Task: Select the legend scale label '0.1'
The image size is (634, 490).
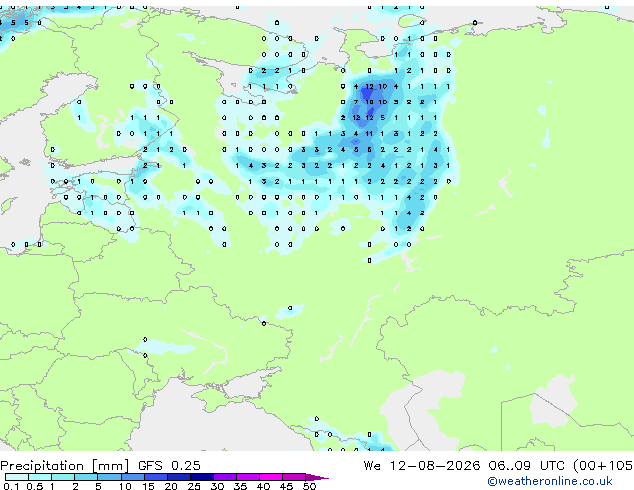Action: click(x=11, y=486)
